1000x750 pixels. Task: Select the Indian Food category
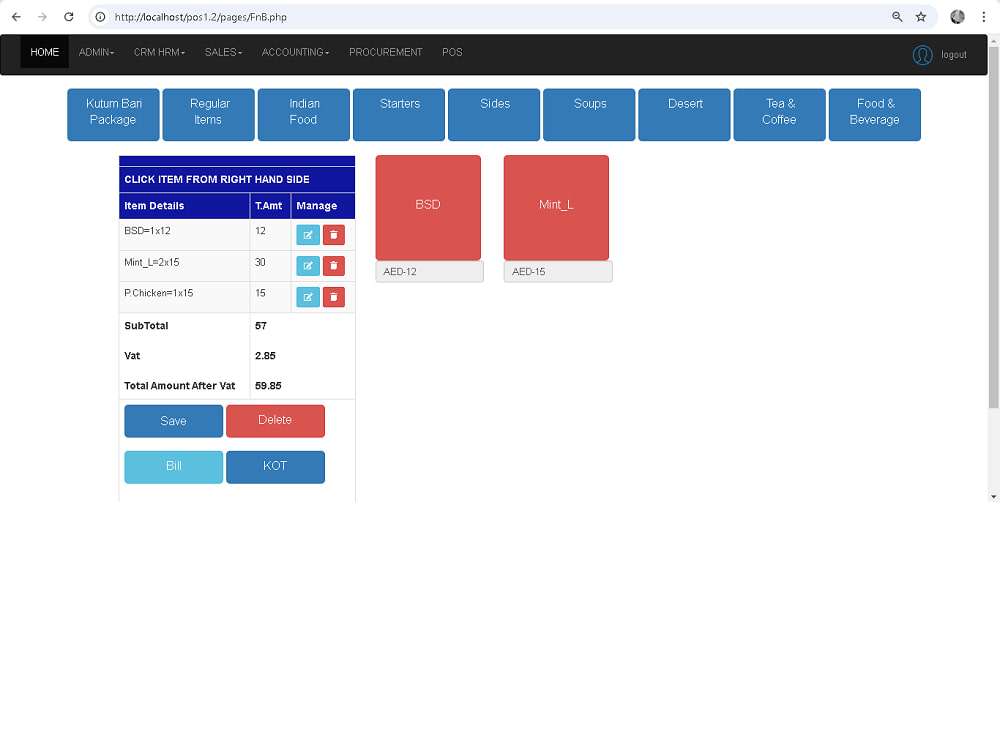[x=304, y=114]
